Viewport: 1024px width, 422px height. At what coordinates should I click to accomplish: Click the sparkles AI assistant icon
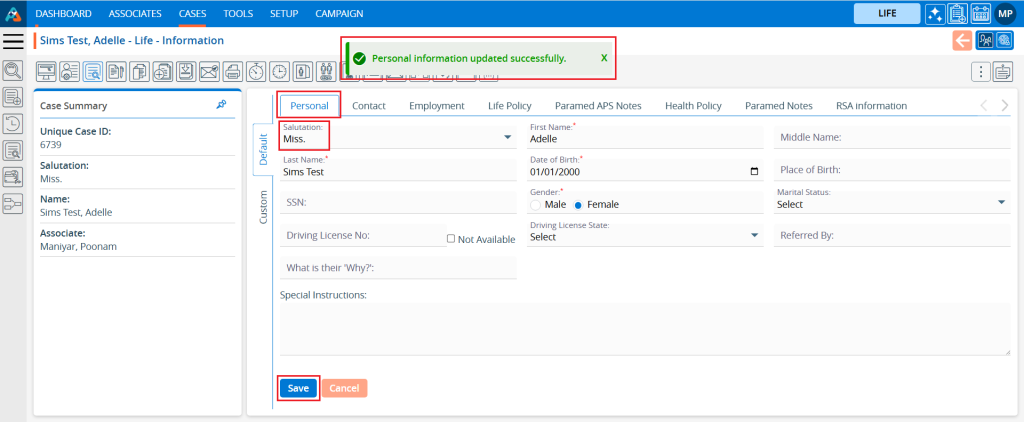pos(934,14)
